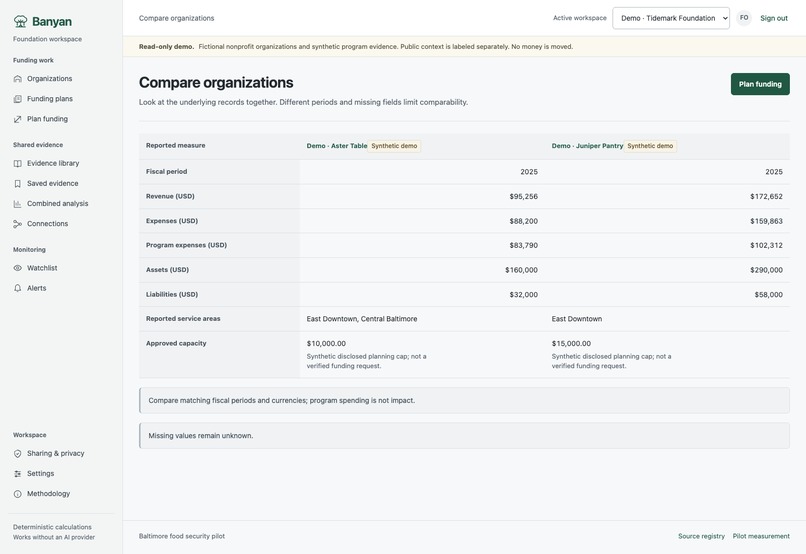Click the Reported service areas row label
The image size is (806, 554).
183,319
